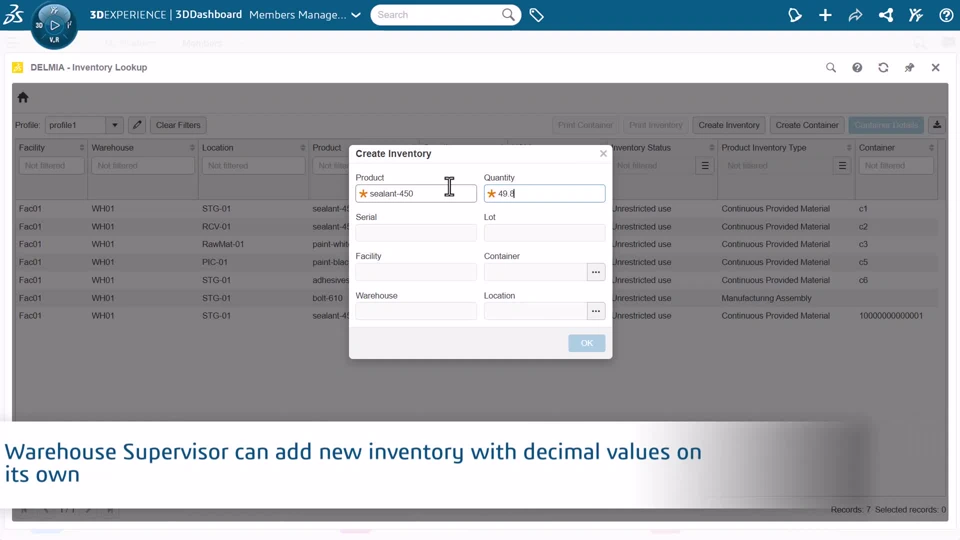Open Product Inventory Type filter list icon

(842, 165)
